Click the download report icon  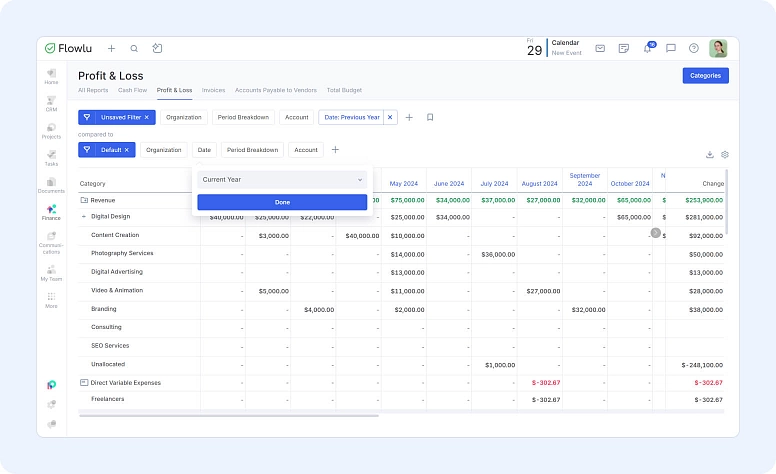[710, 154]
